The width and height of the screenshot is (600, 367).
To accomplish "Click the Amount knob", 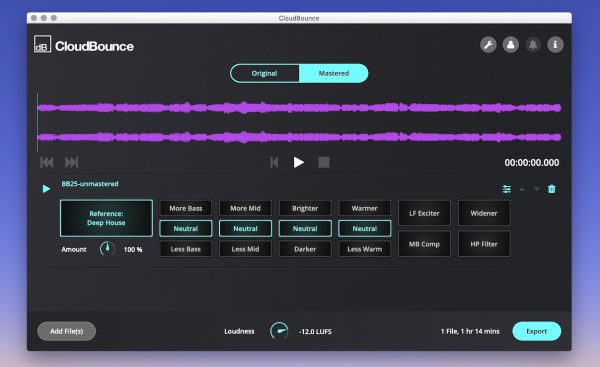I will click(x=107, y=249).
